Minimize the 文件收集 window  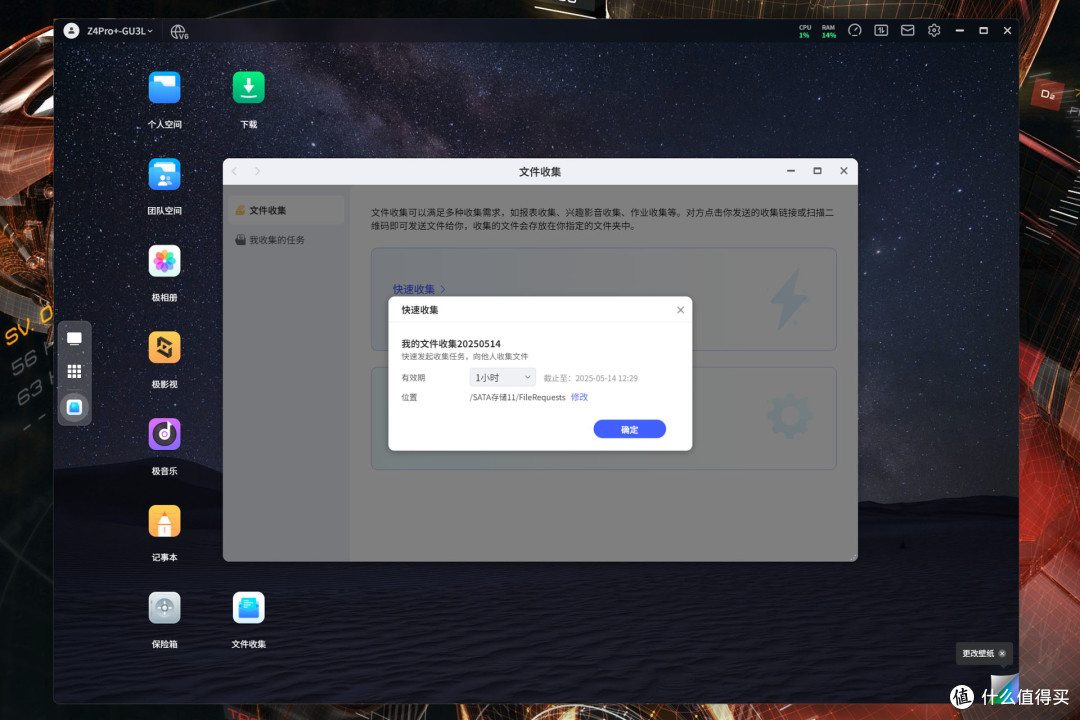(x=791, y=171)
